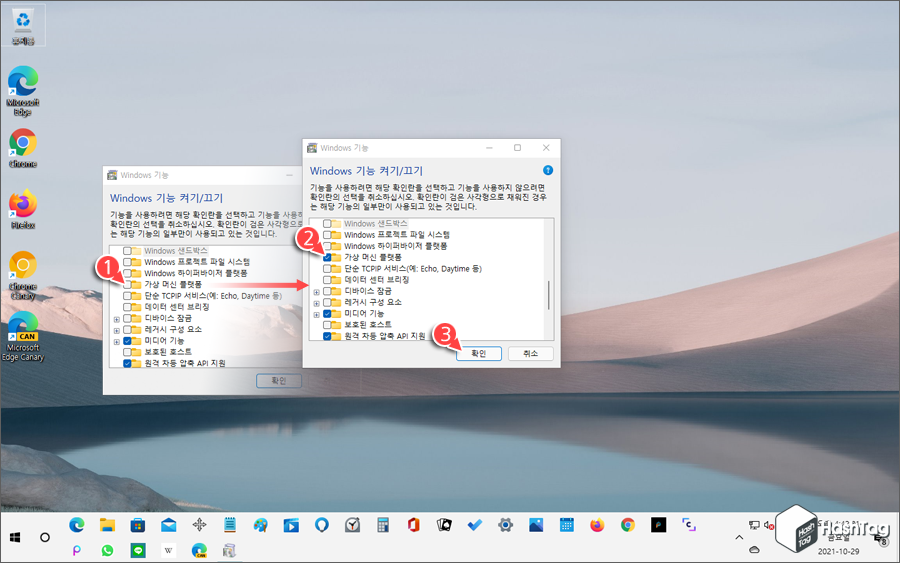This screenshot has height=563, width=900.
Task: Check 데이터 센터 브리징 in front dialog
Action: 327,279
